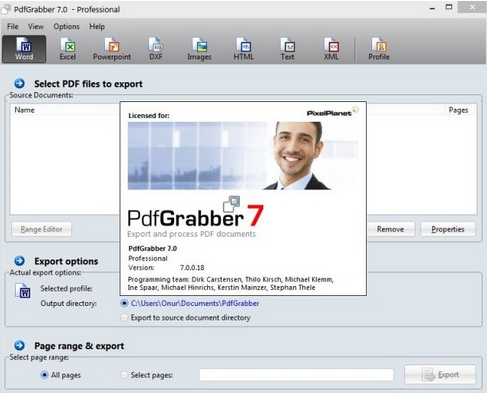Click the Range Editor button

pos(42,229)
